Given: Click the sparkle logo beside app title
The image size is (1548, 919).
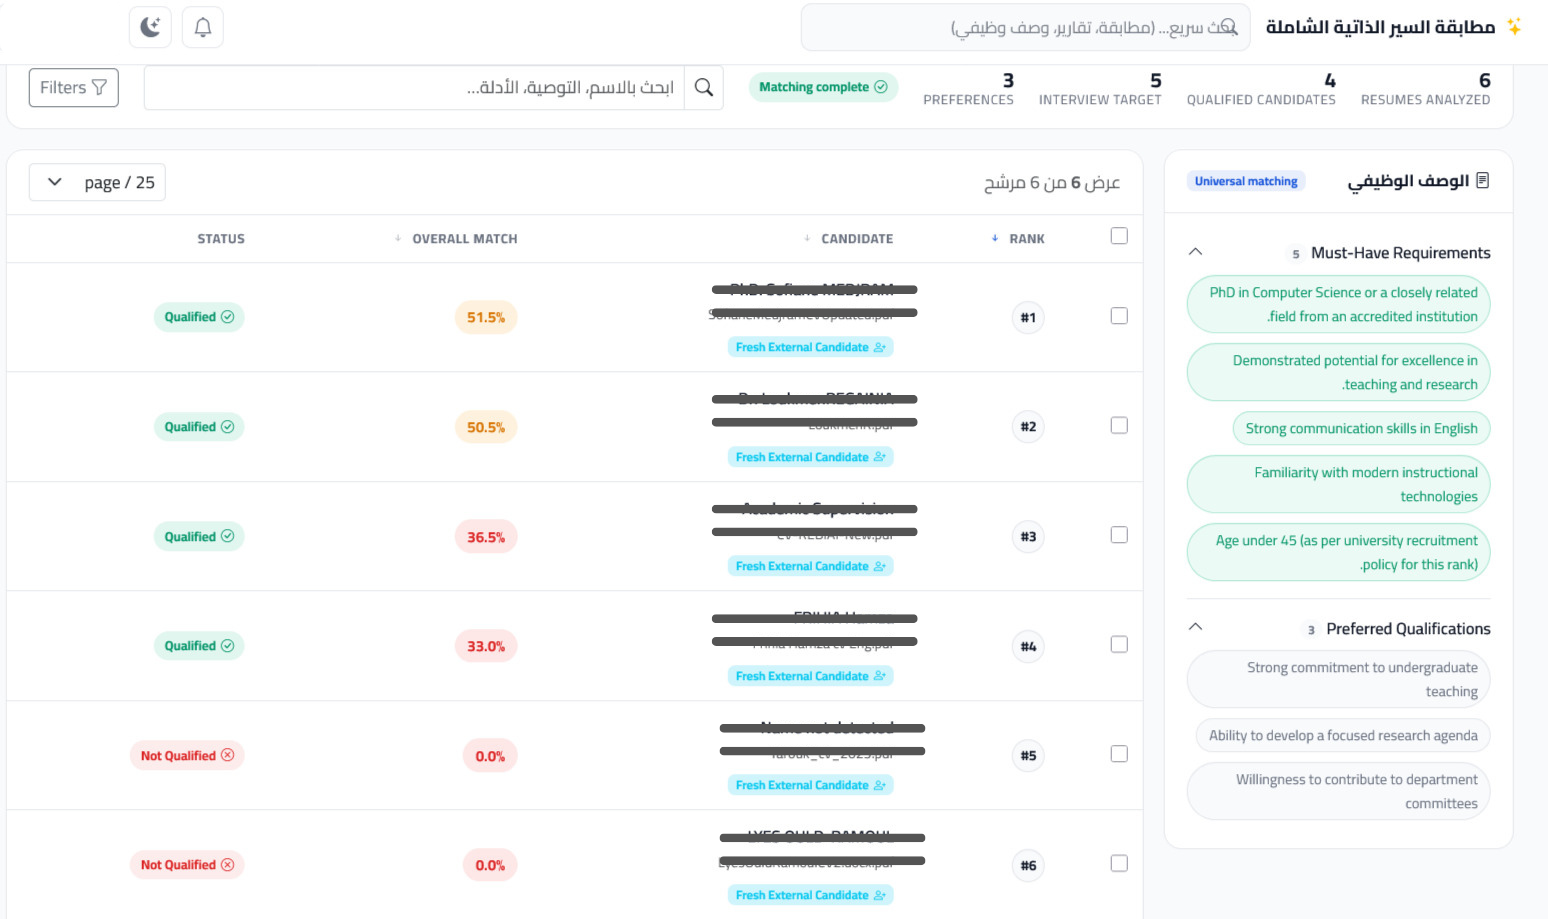Looking at the screenshot, I should 1514,27.
